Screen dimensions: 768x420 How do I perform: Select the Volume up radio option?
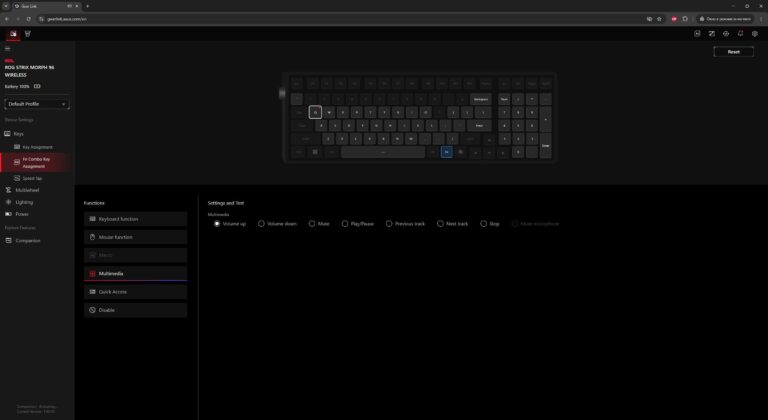click(217, 223)
